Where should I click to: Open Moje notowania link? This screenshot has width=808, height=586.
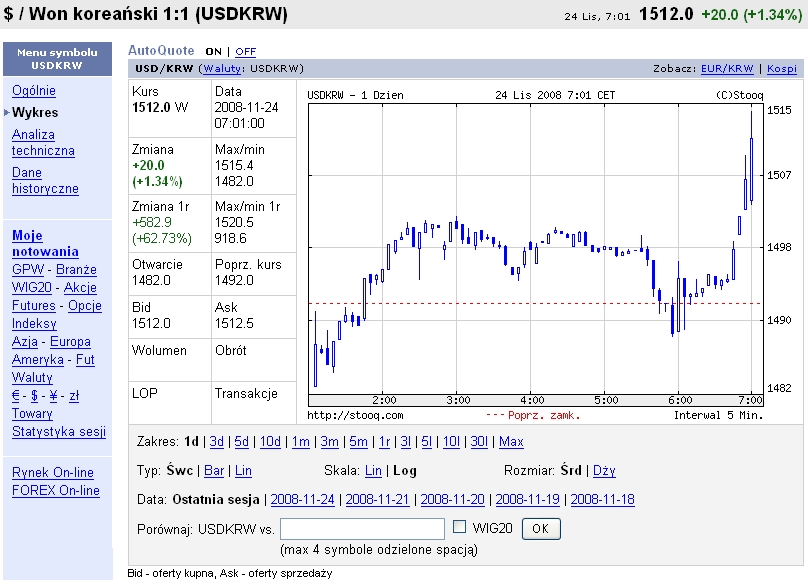point(45,244)
